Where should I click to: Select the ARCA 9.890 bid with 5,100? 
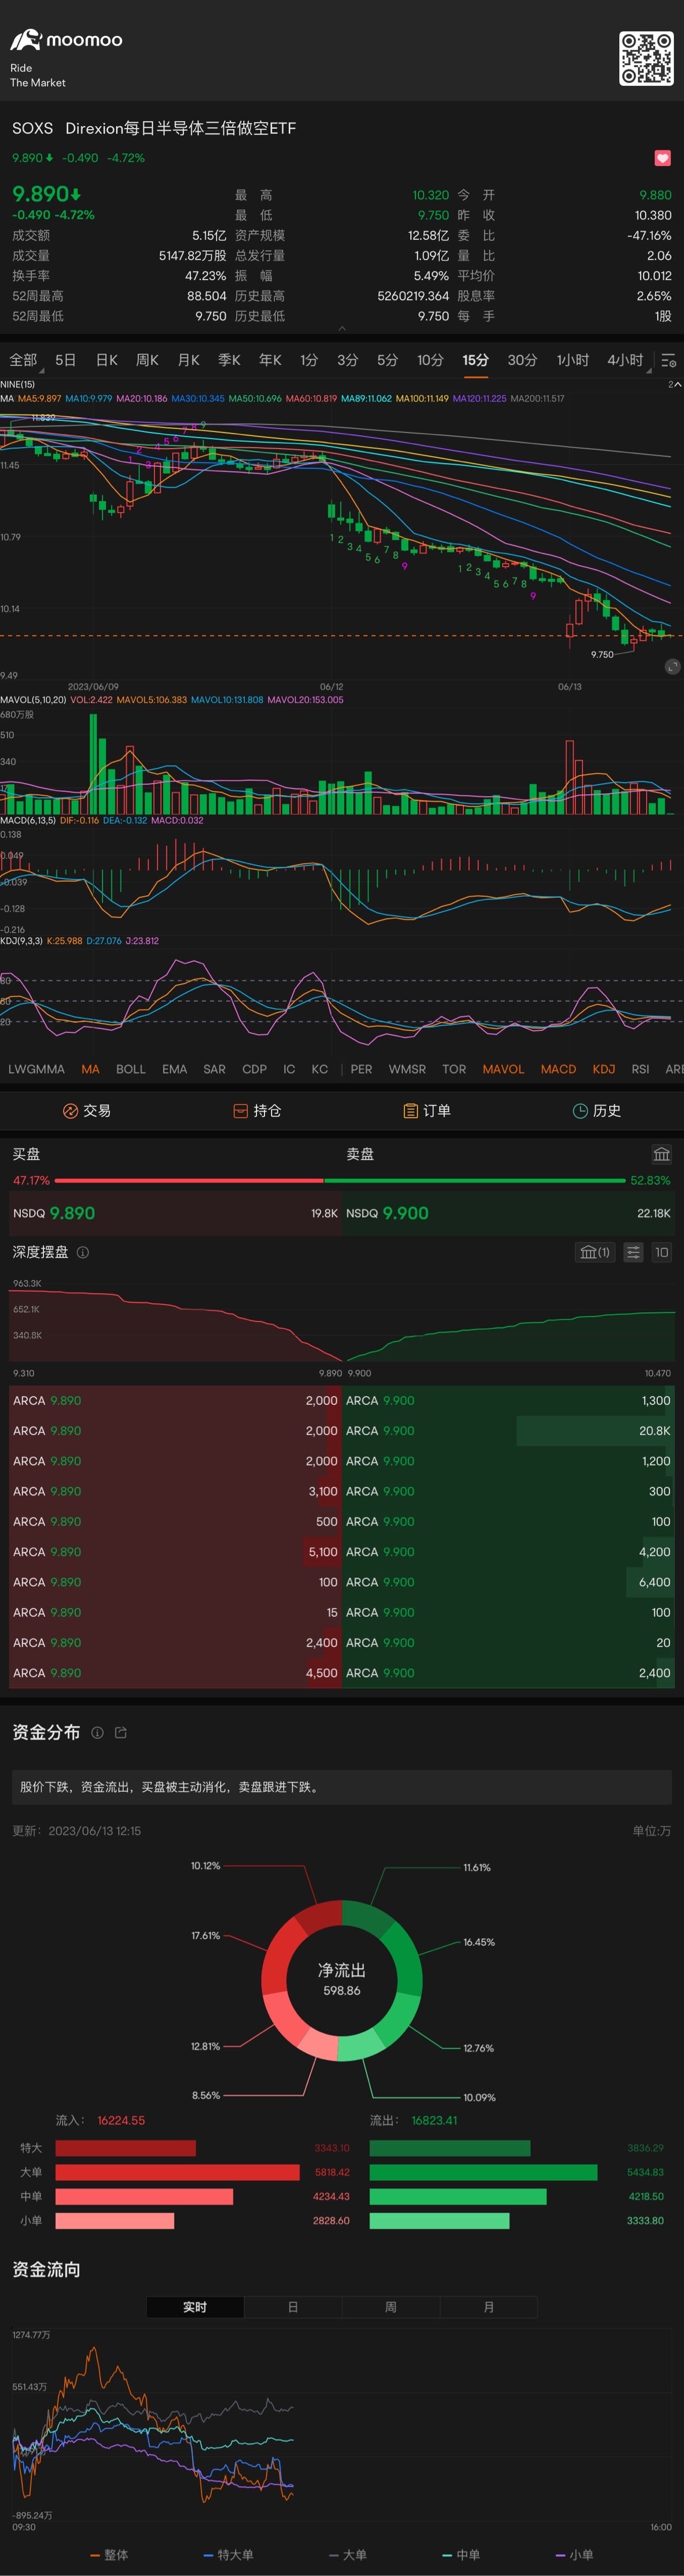(175, 1552)
